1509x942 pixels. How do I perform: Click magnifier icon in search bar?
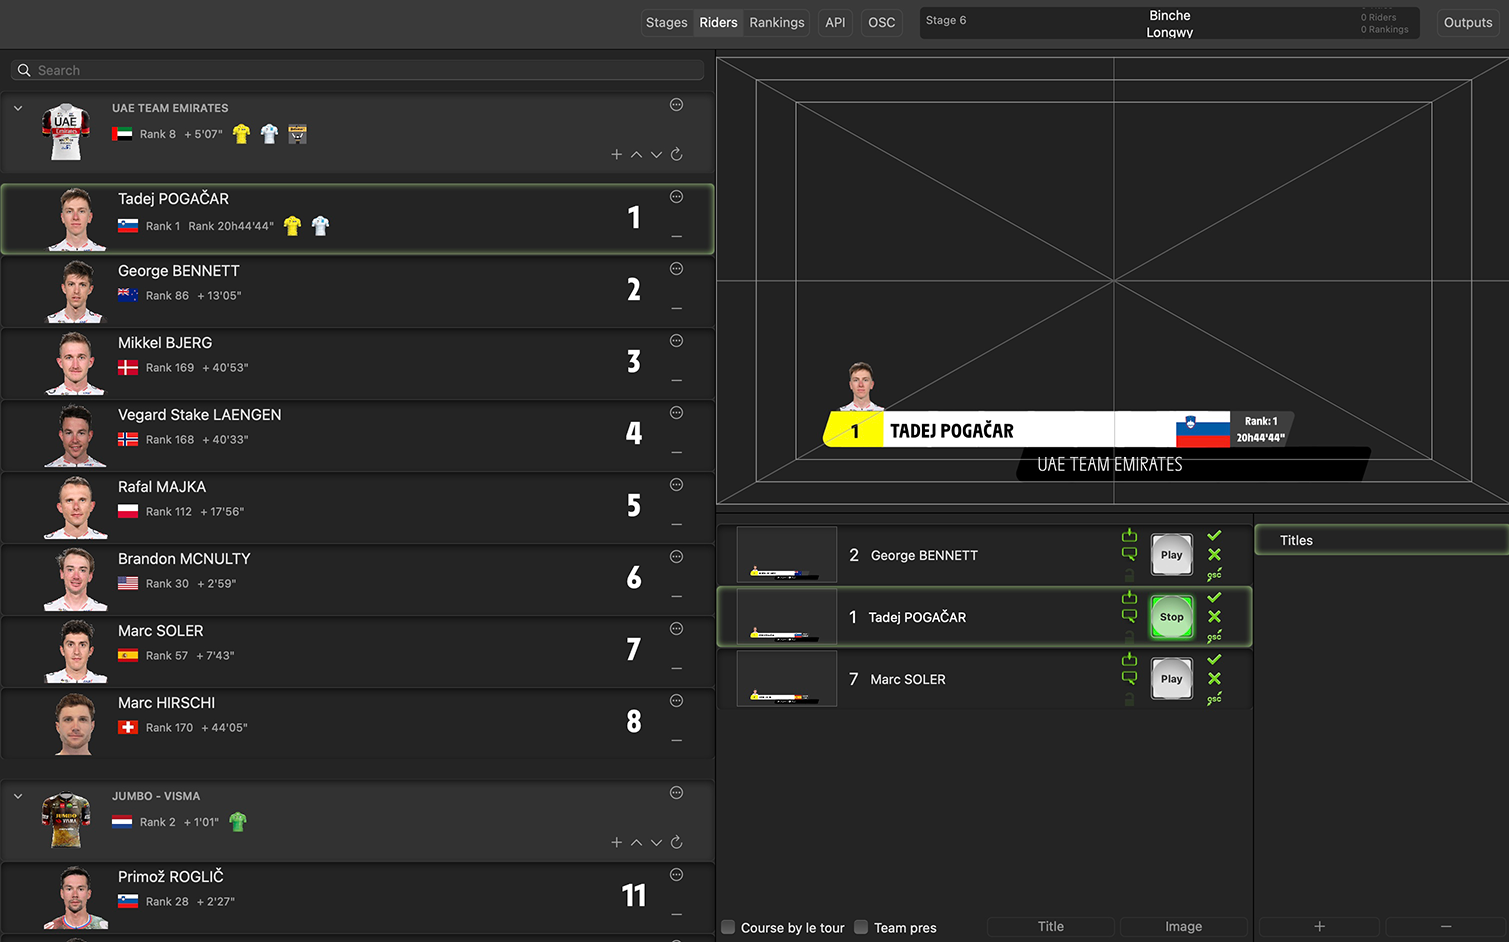tap(24, 70)
